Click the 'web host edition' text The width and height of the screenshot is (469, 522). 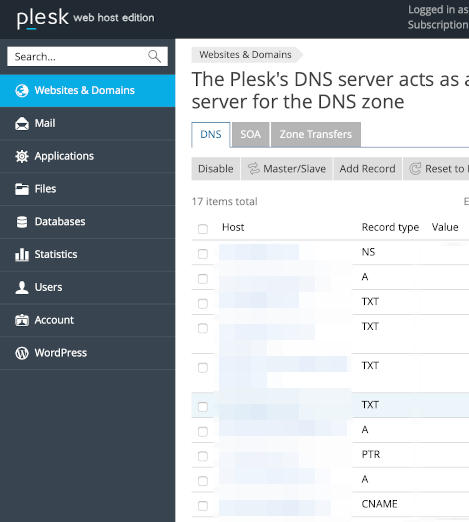114,18
